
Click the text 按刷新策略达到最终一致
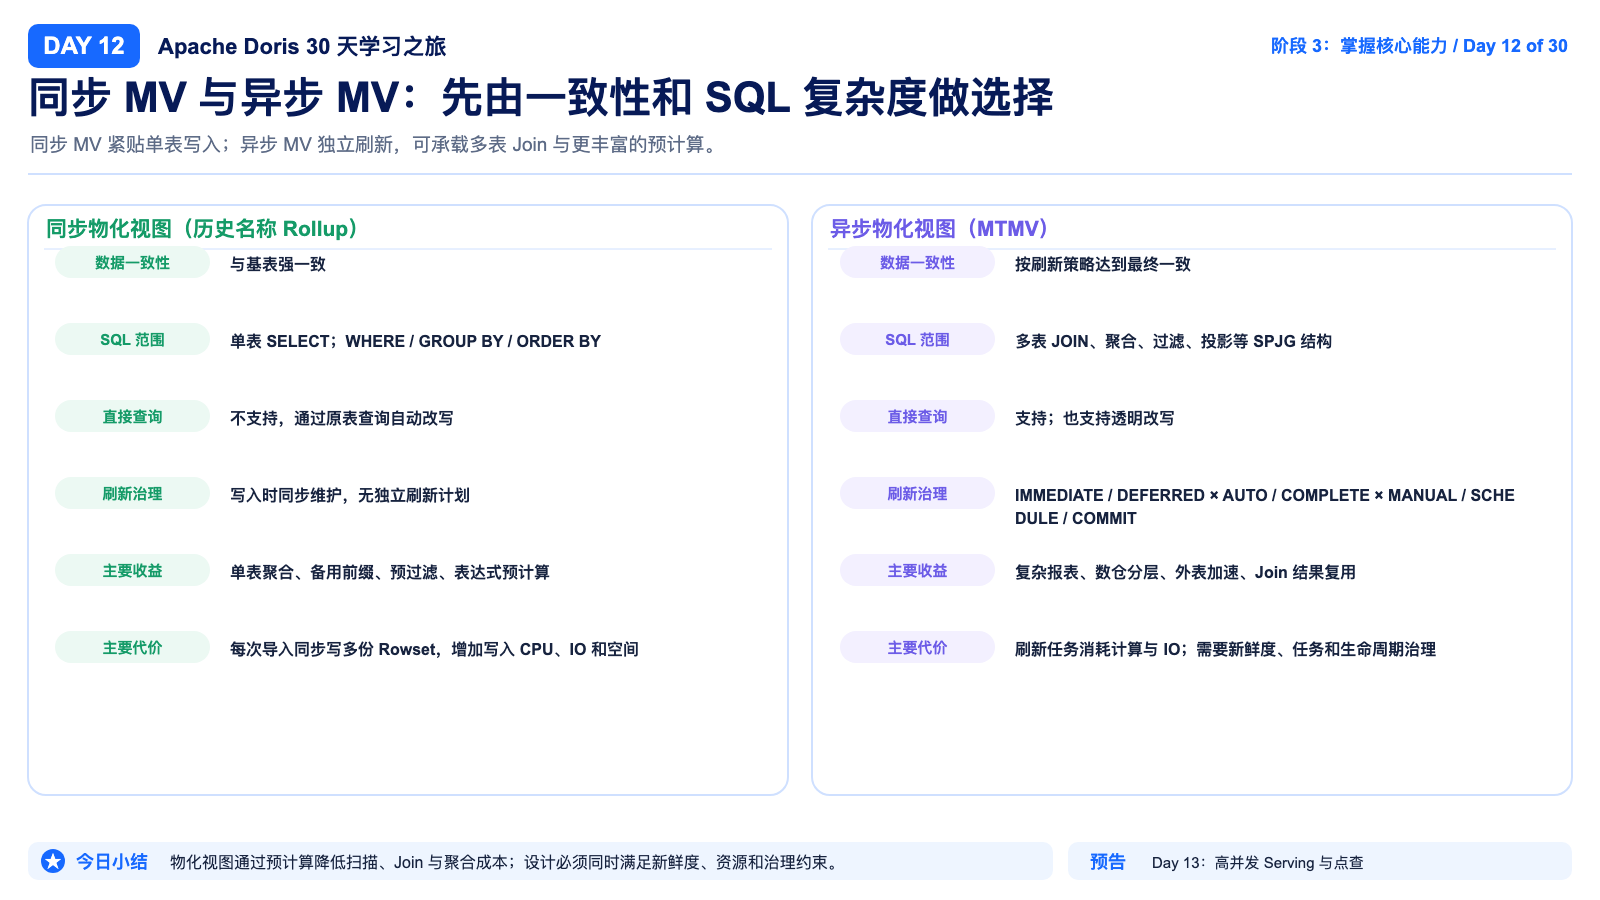pyautogui.click(x=1103, y=264)
